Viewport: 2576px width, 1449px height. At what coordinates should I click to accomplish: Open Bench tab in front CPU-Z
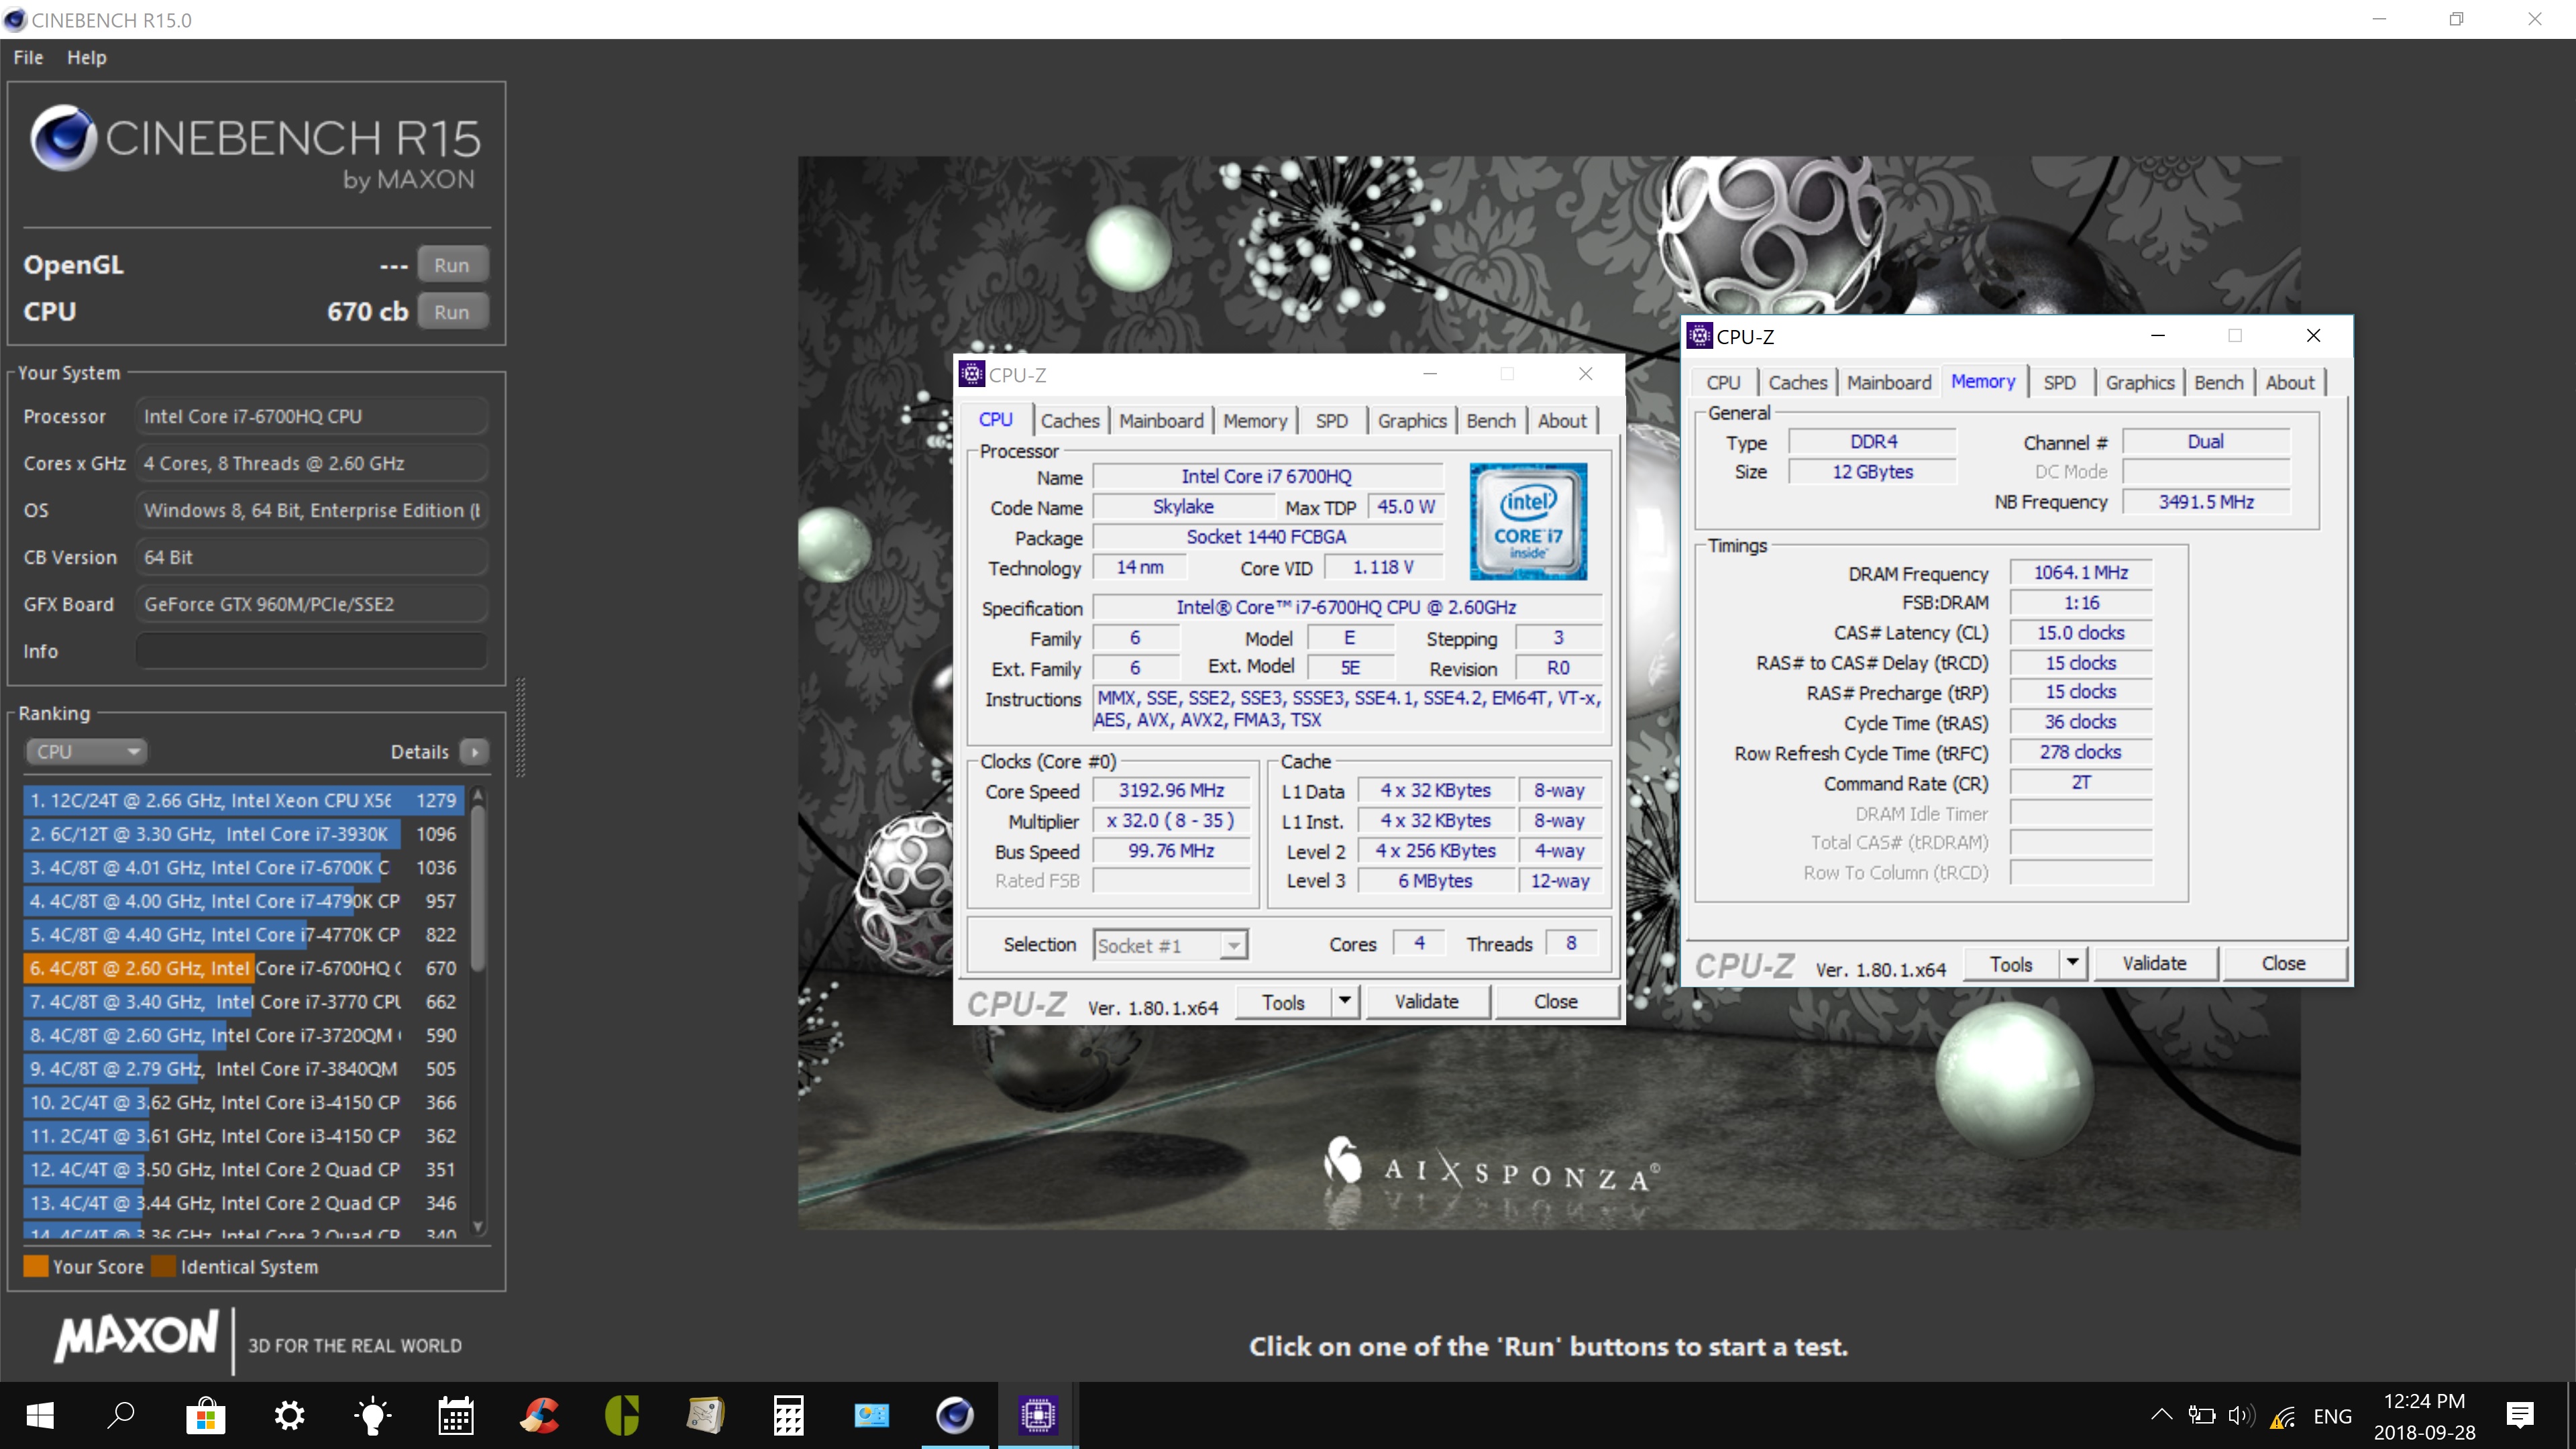[x=1491, y=421]
